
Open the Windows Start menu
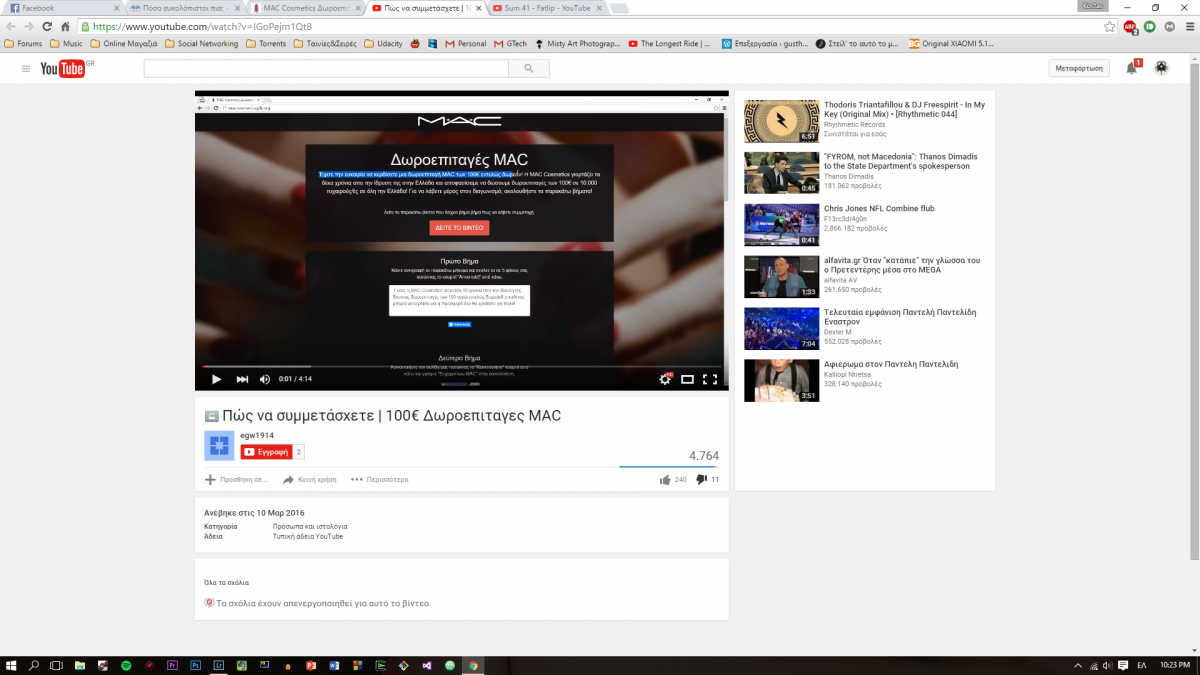tap(12, 665)
